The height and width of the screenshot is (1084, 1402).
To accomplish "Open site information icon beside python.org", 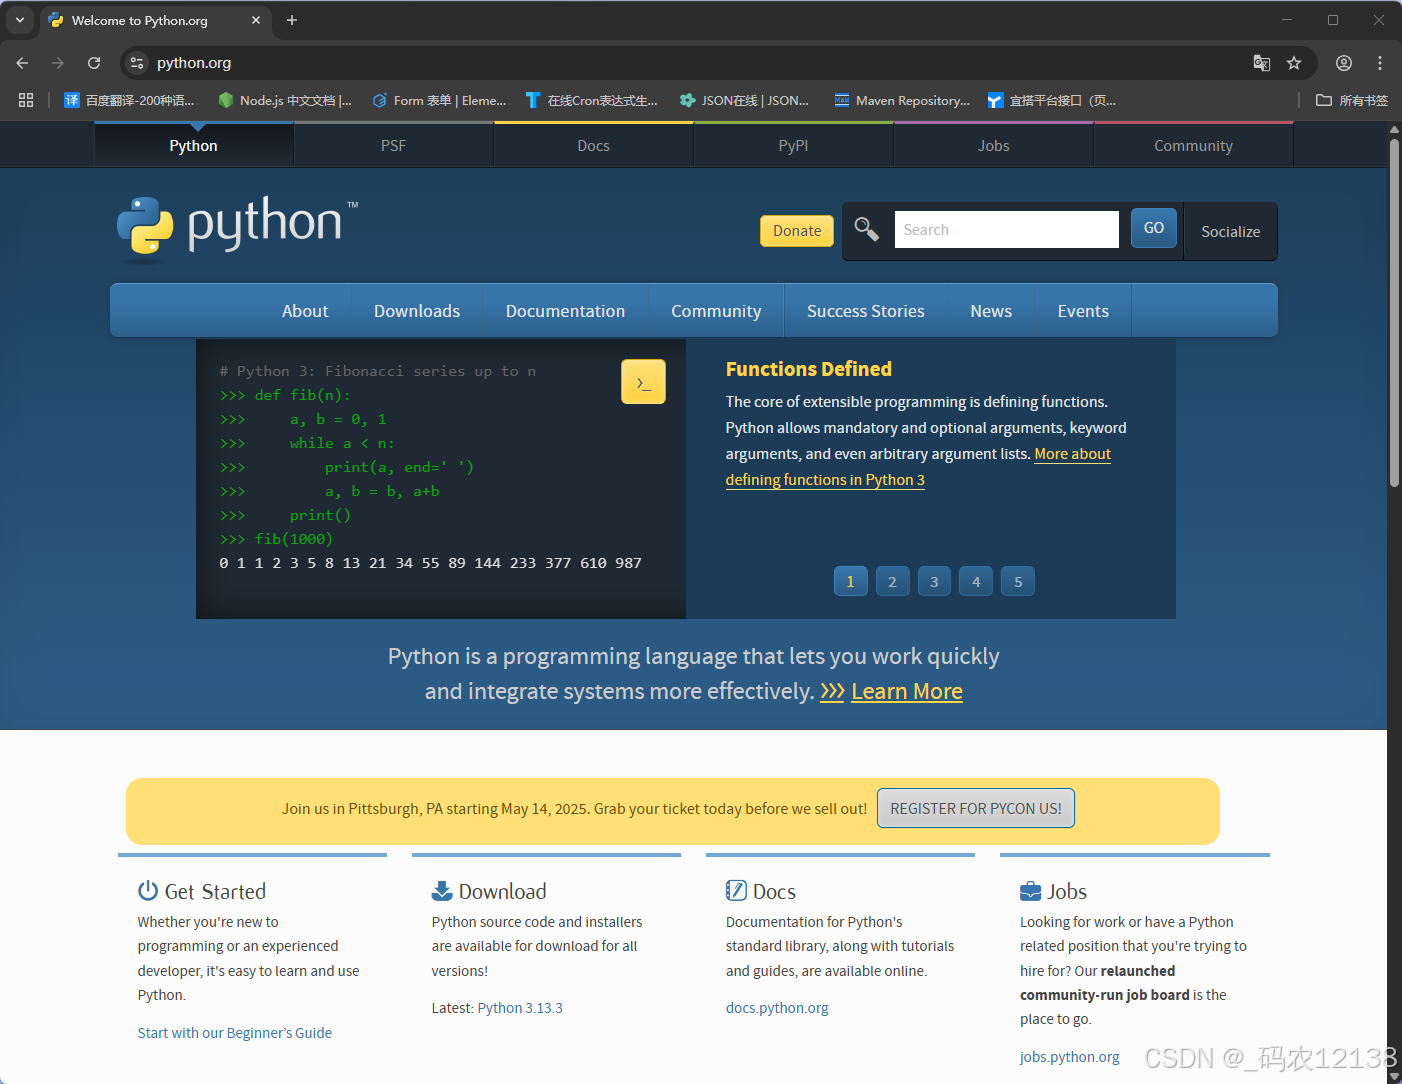I will [137, 63].
